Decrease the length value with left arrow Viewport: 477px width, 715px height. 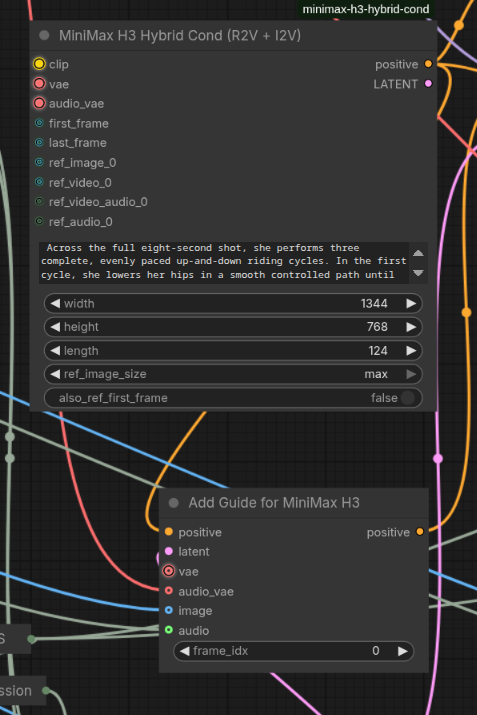click(55, 351)
